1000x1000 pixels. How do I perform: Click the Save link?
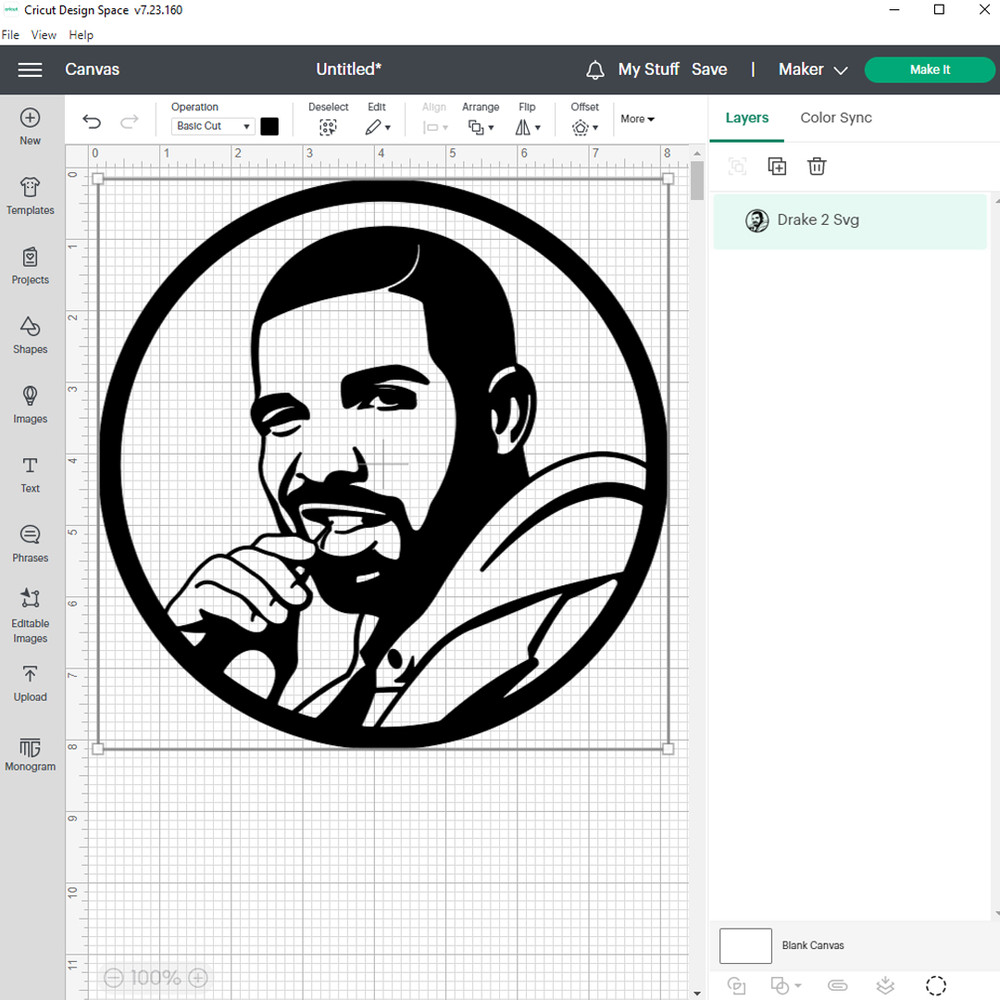[x=709, y=70]
